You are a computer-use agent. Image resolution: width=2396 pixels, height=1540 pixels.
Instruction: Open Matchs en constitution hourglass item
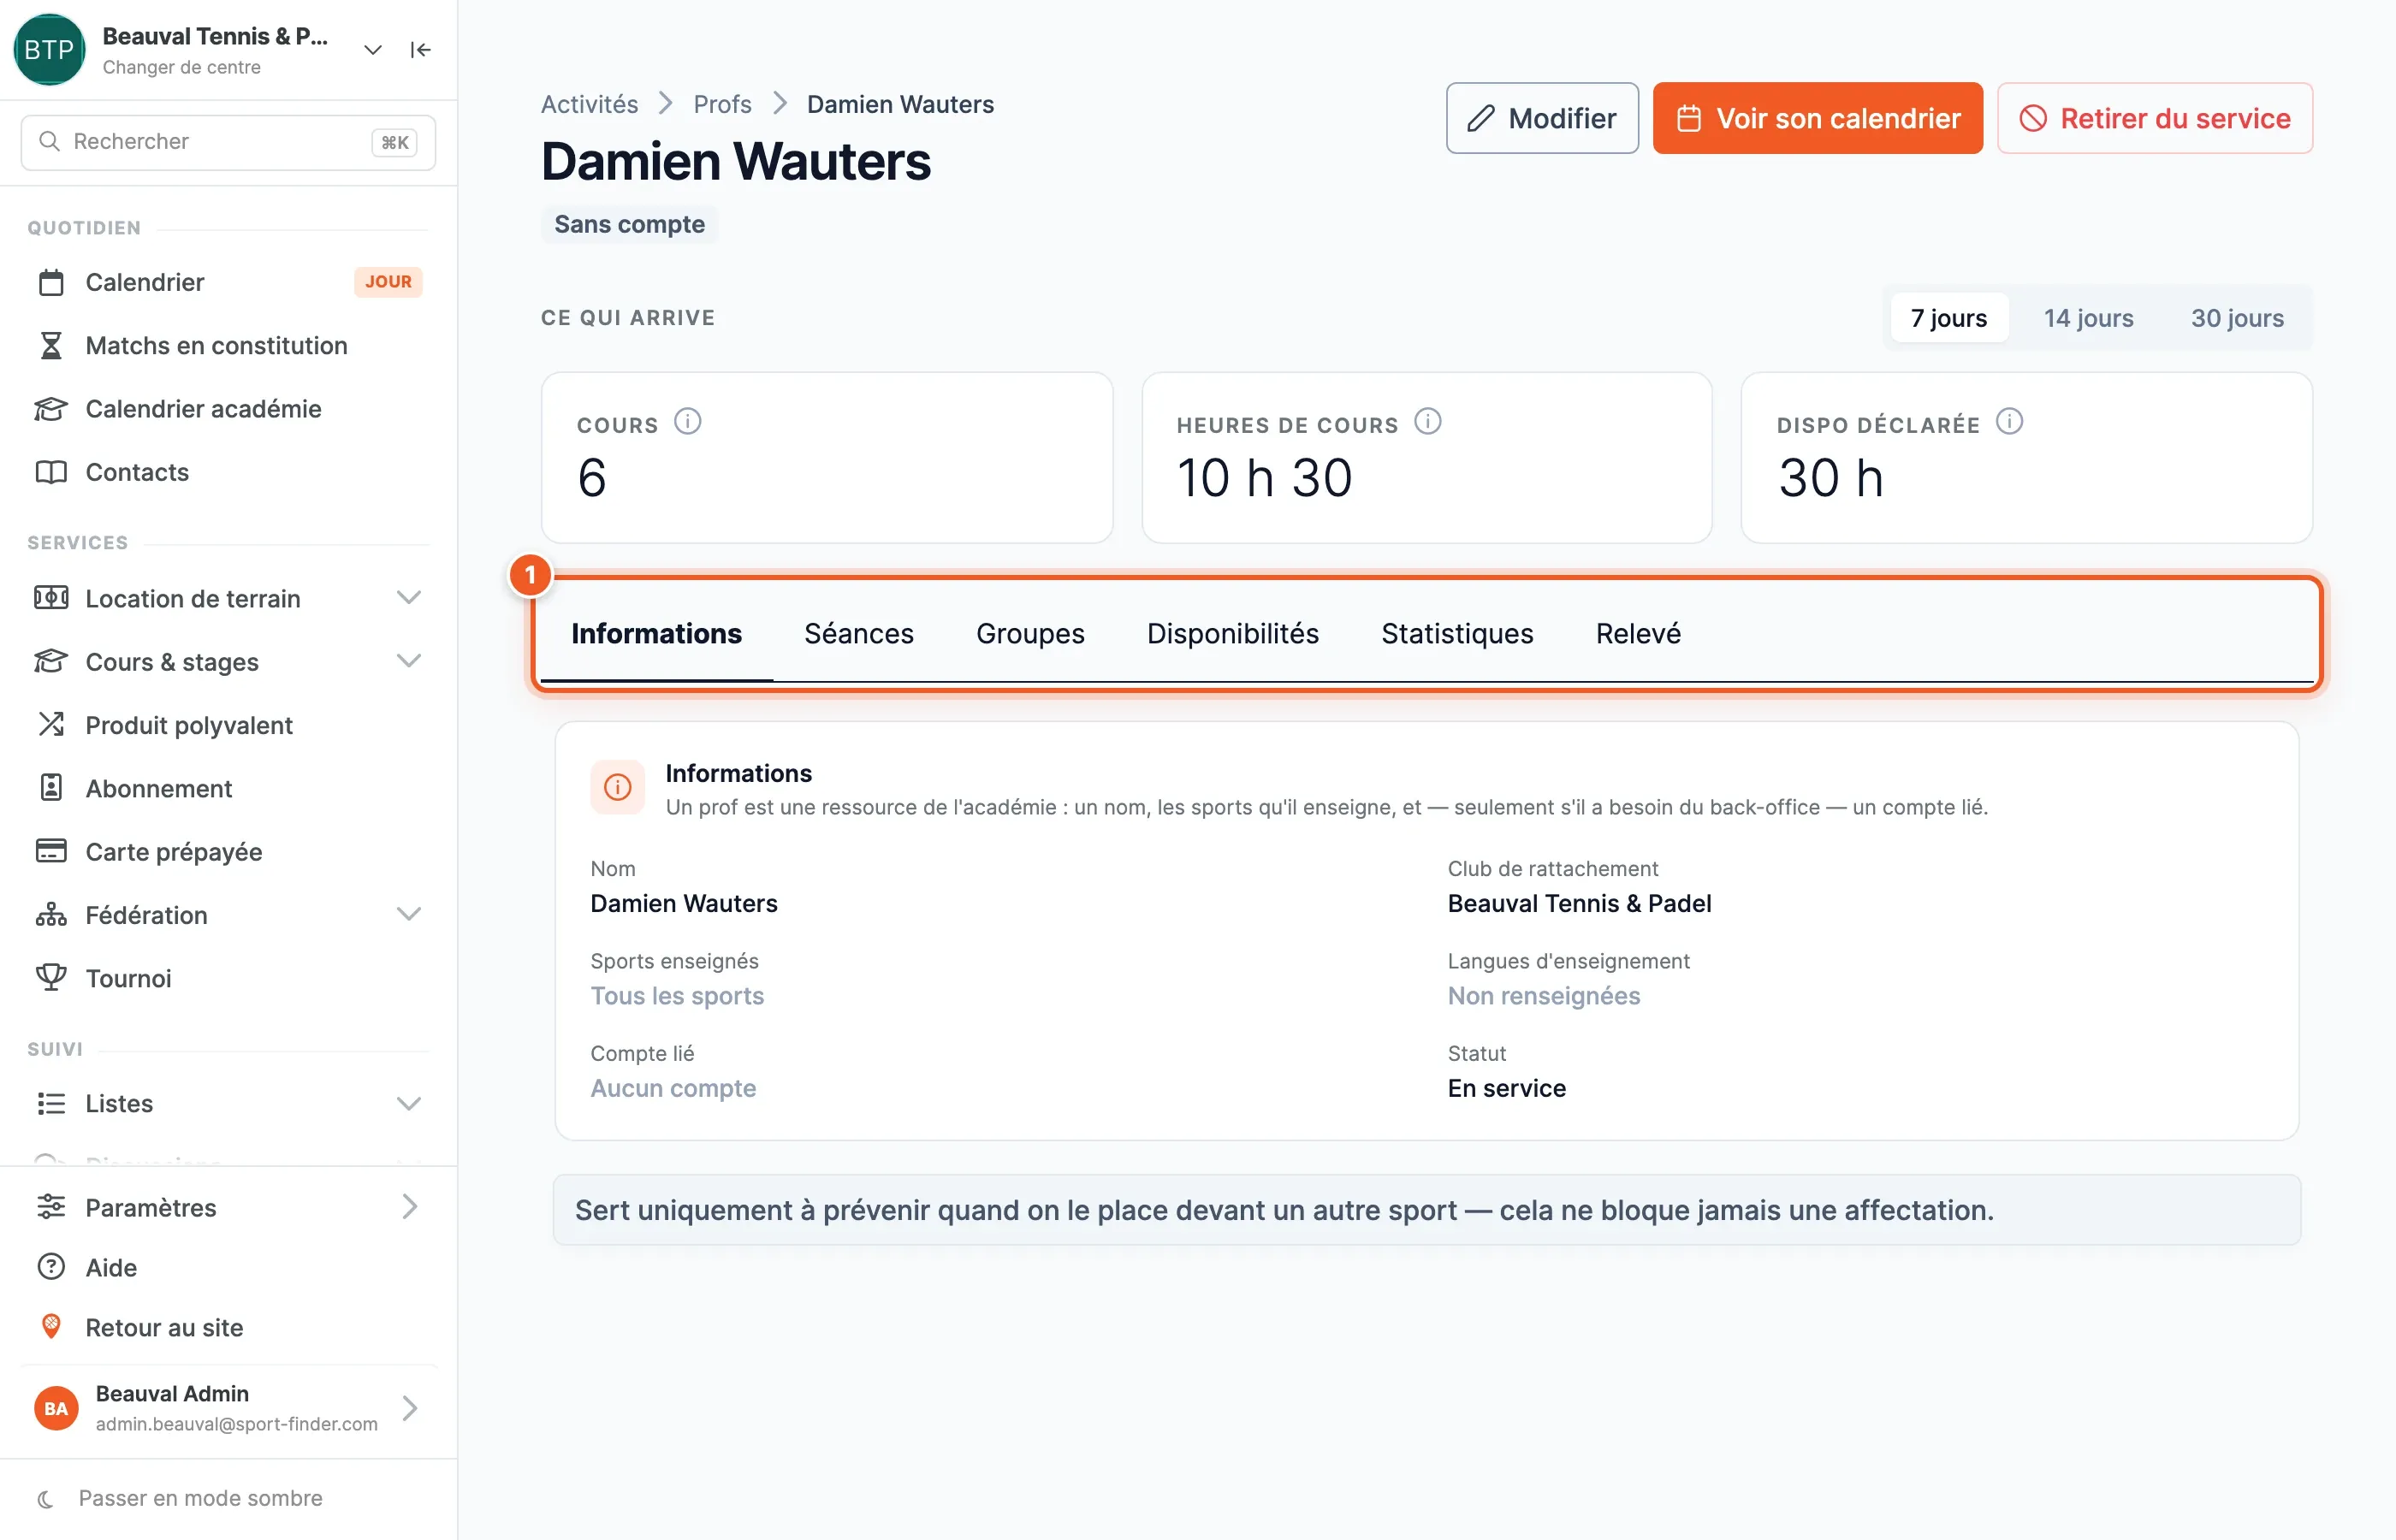click(x=228, y=345)
